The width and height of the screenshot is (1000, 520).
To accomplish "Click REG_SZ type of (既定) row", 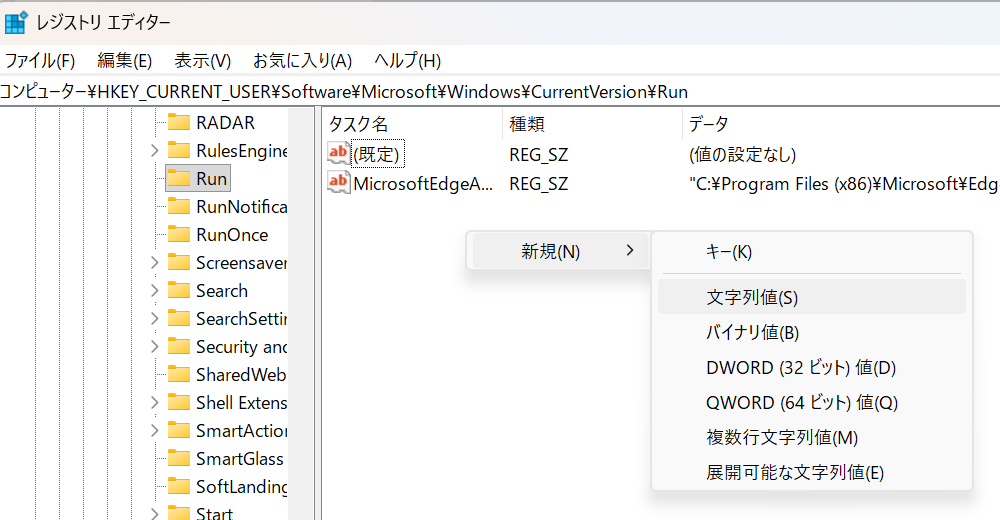I will (538, 154).
